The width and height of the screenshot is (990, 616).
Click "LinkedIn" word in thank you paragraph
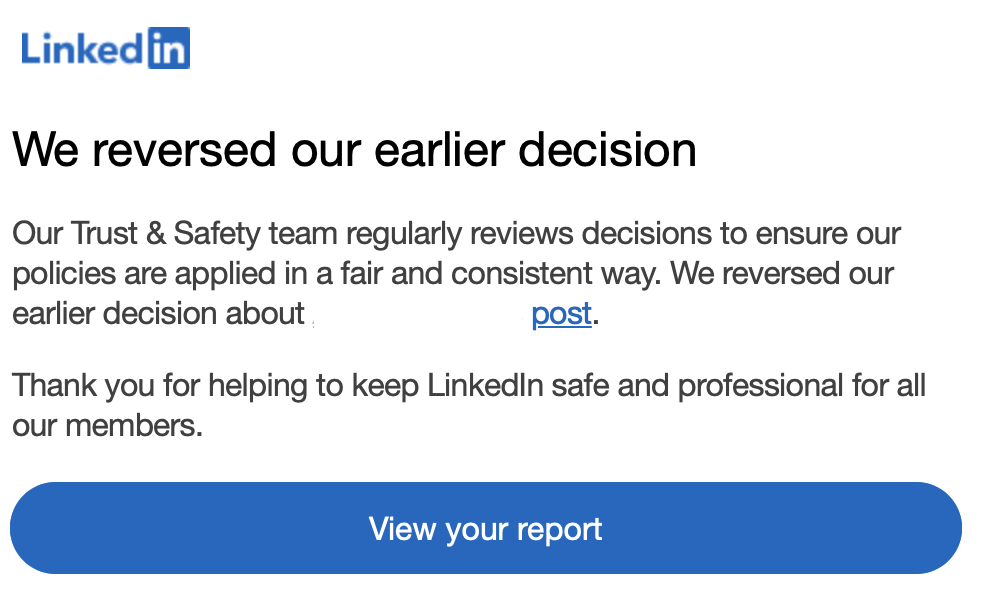[x=485, y=386]
